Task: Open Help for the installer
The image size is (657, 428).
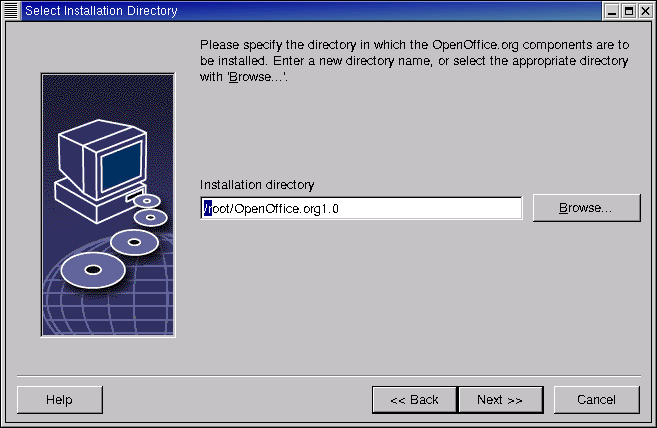Action: pyautogui.click(x=59, y=400)
